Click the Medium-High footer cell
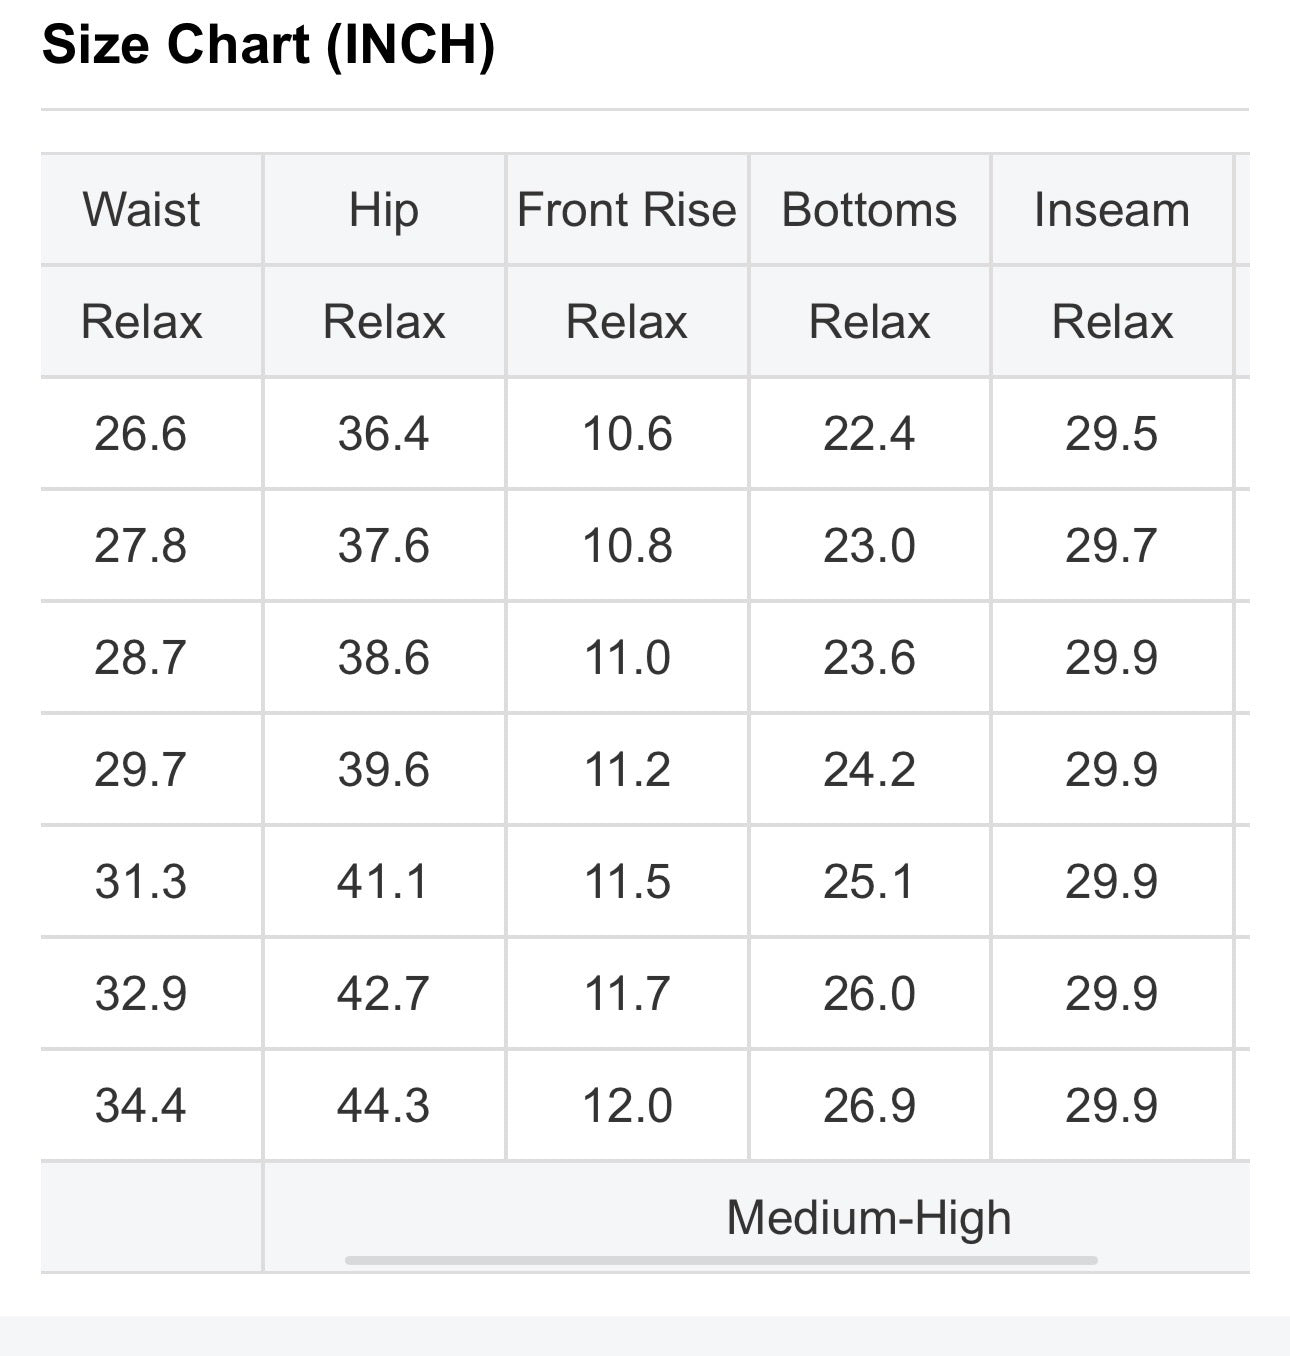 tap(757, 1217)
